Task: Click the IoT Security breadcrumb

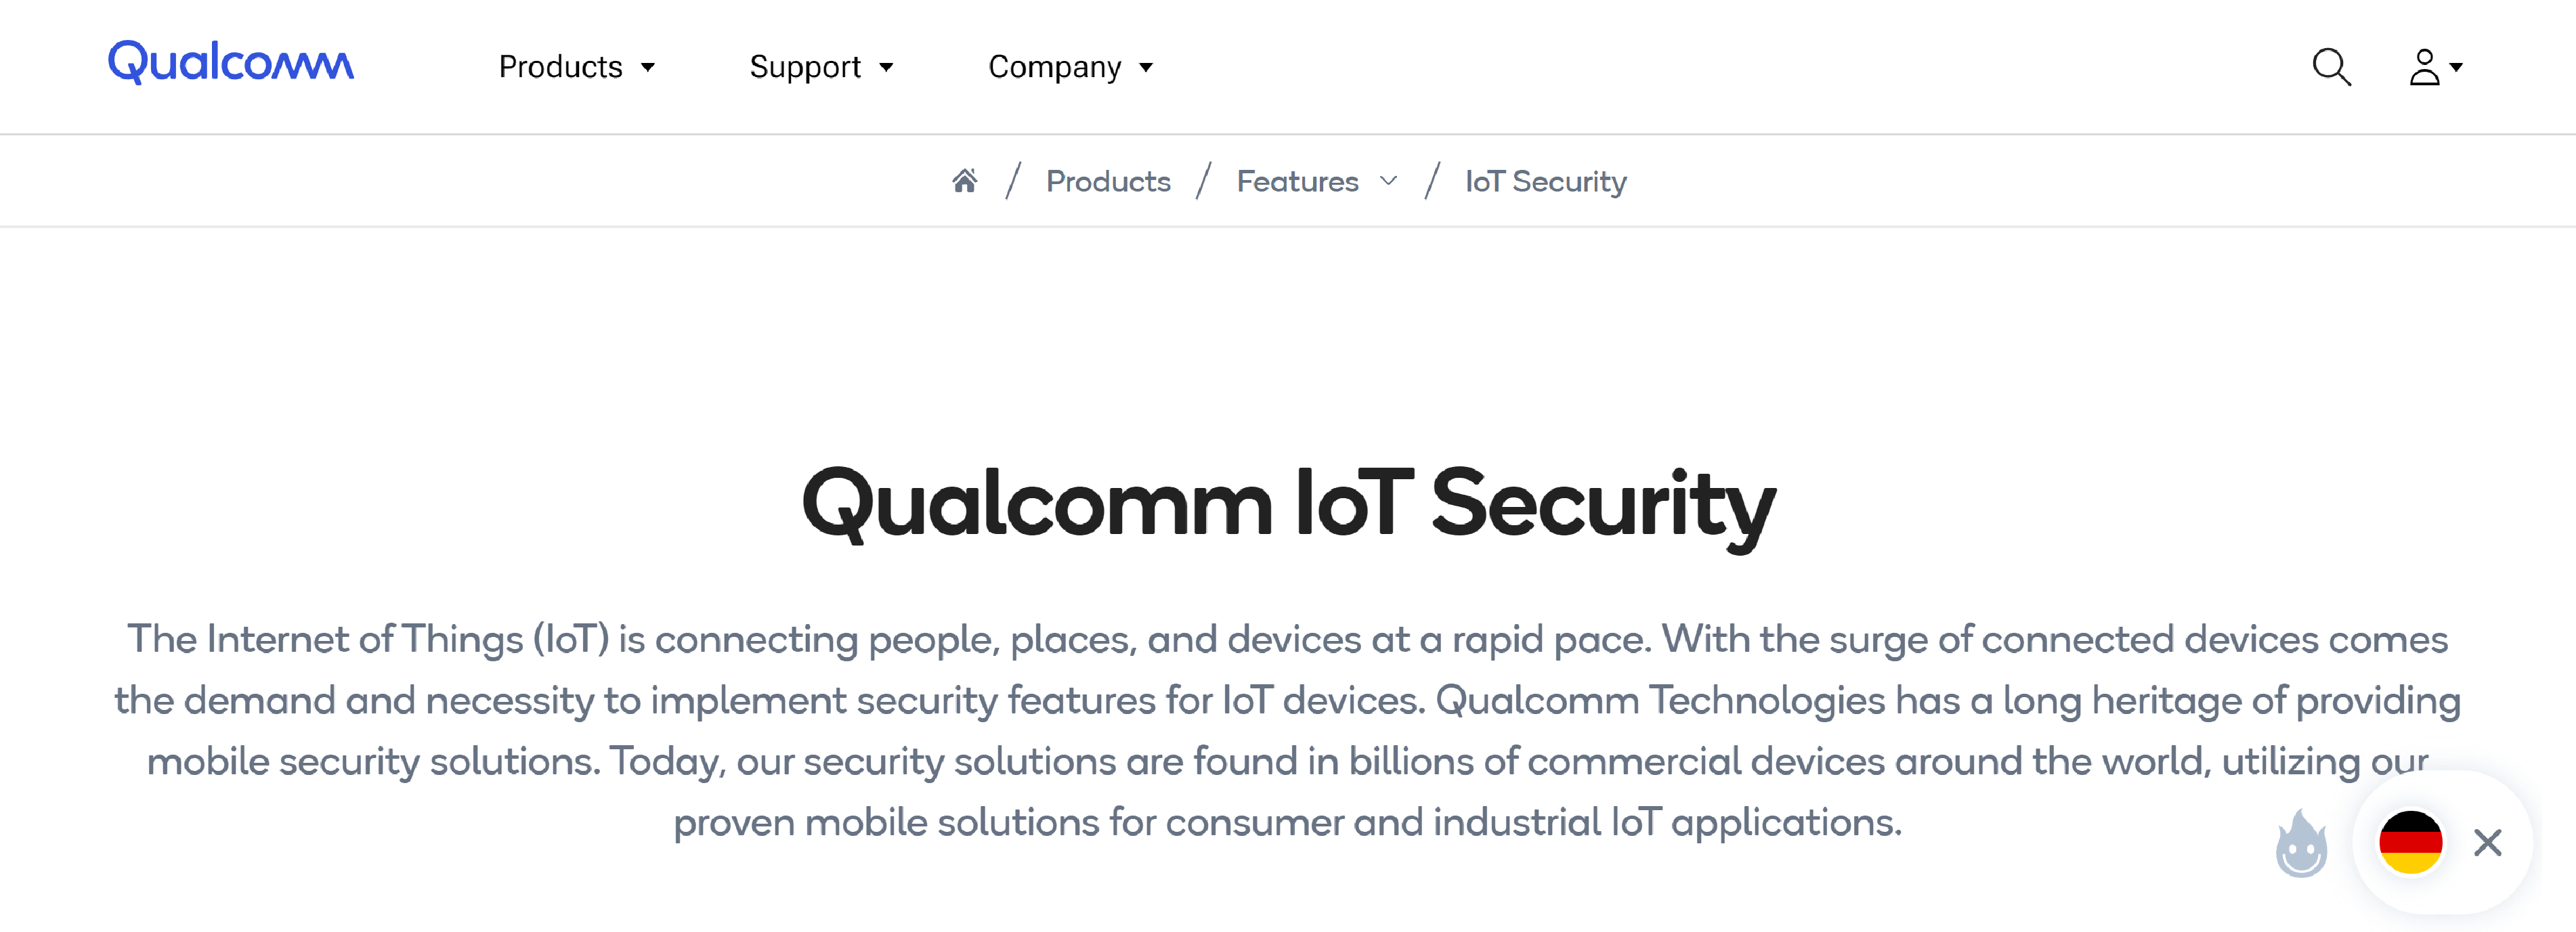Action: [1545, 181]
